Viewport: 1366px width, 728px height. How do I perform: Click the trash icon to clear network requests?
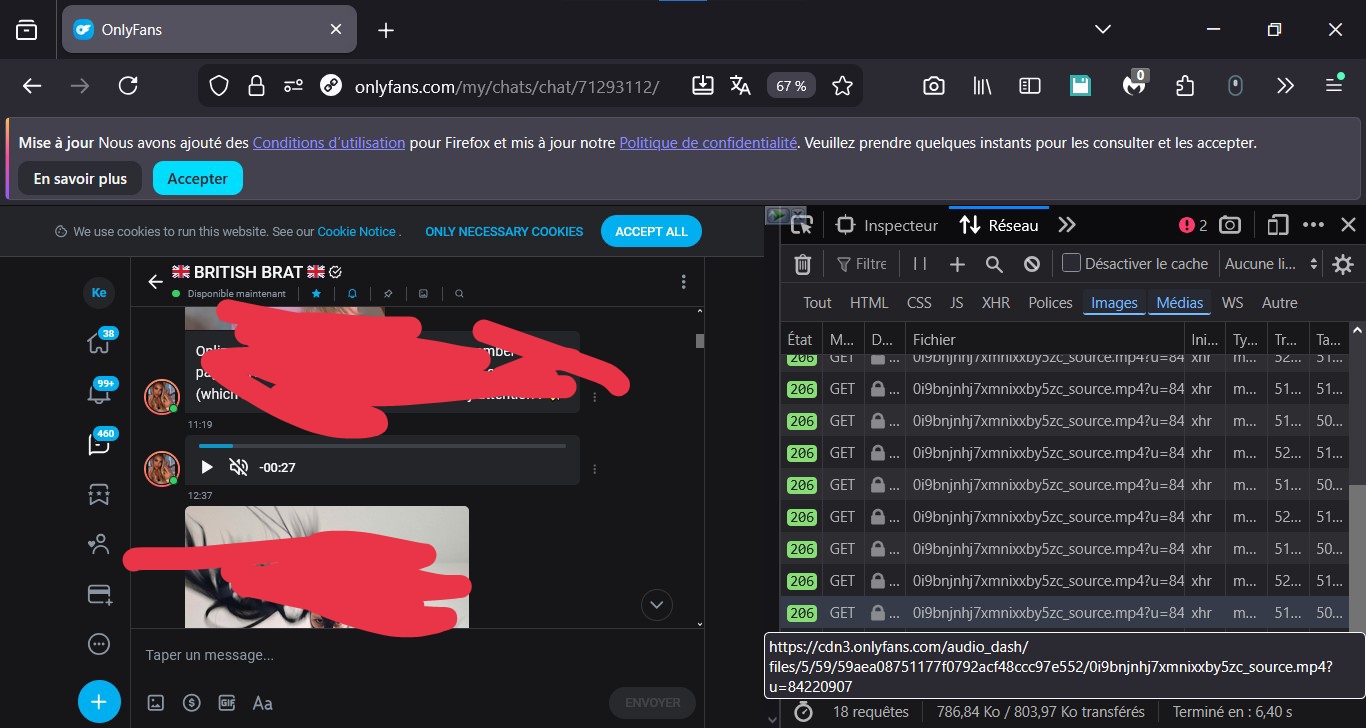coord(802,264)
